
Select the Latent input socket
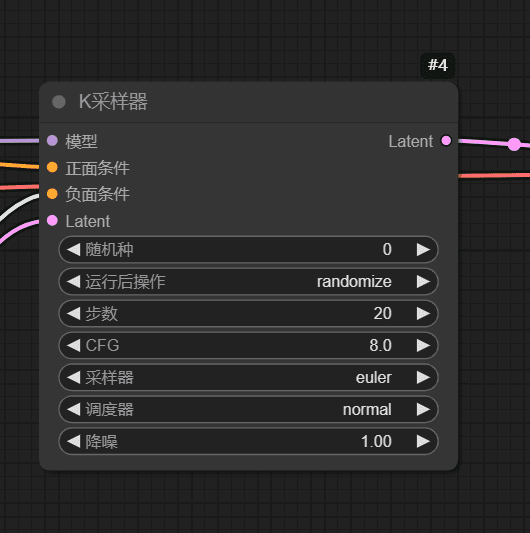coord(52,220)
